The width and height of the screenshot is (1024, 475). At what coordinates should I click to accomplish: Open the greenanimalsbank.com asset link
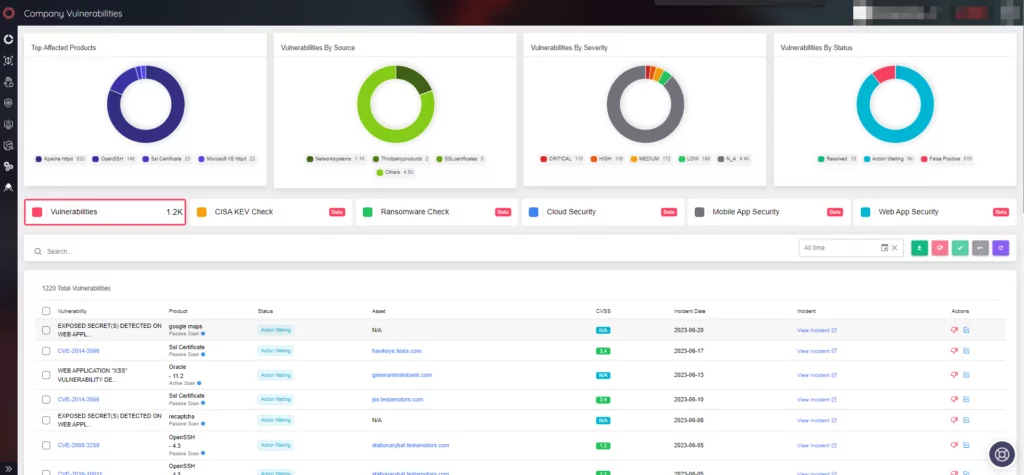click(x=402, y=375)
